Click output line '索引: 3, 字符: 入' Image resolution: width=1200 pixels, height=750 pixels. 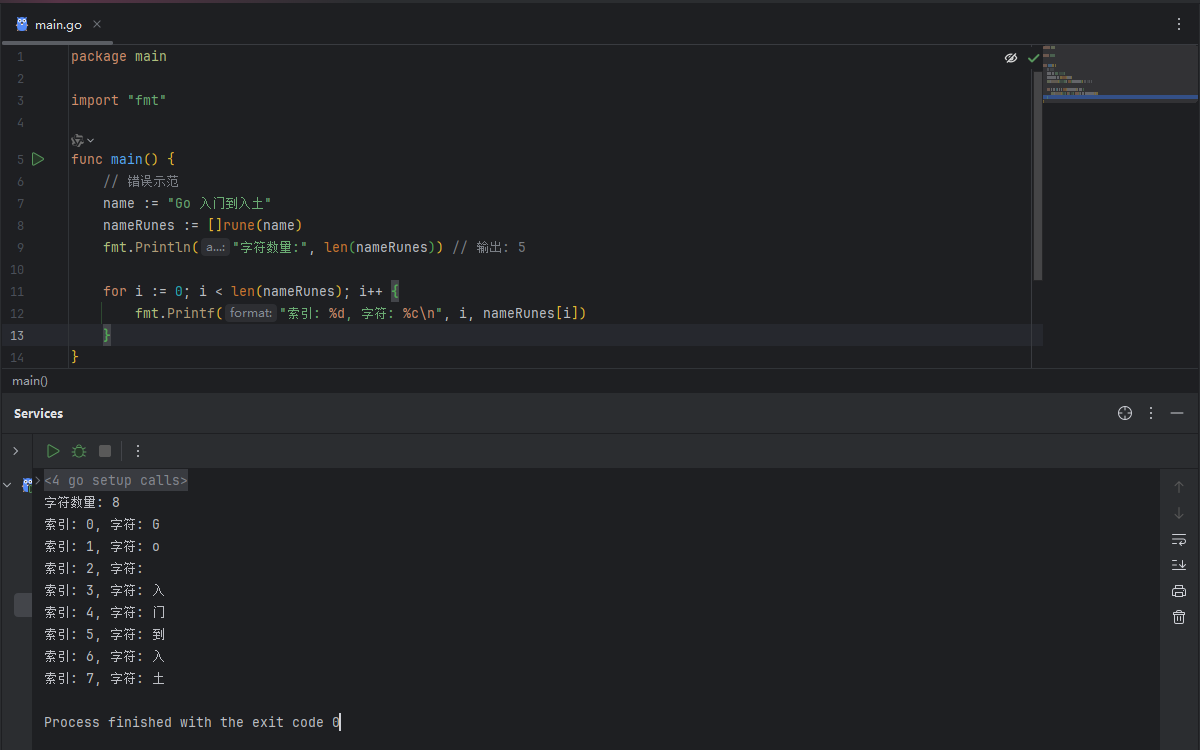coord(104,591)
